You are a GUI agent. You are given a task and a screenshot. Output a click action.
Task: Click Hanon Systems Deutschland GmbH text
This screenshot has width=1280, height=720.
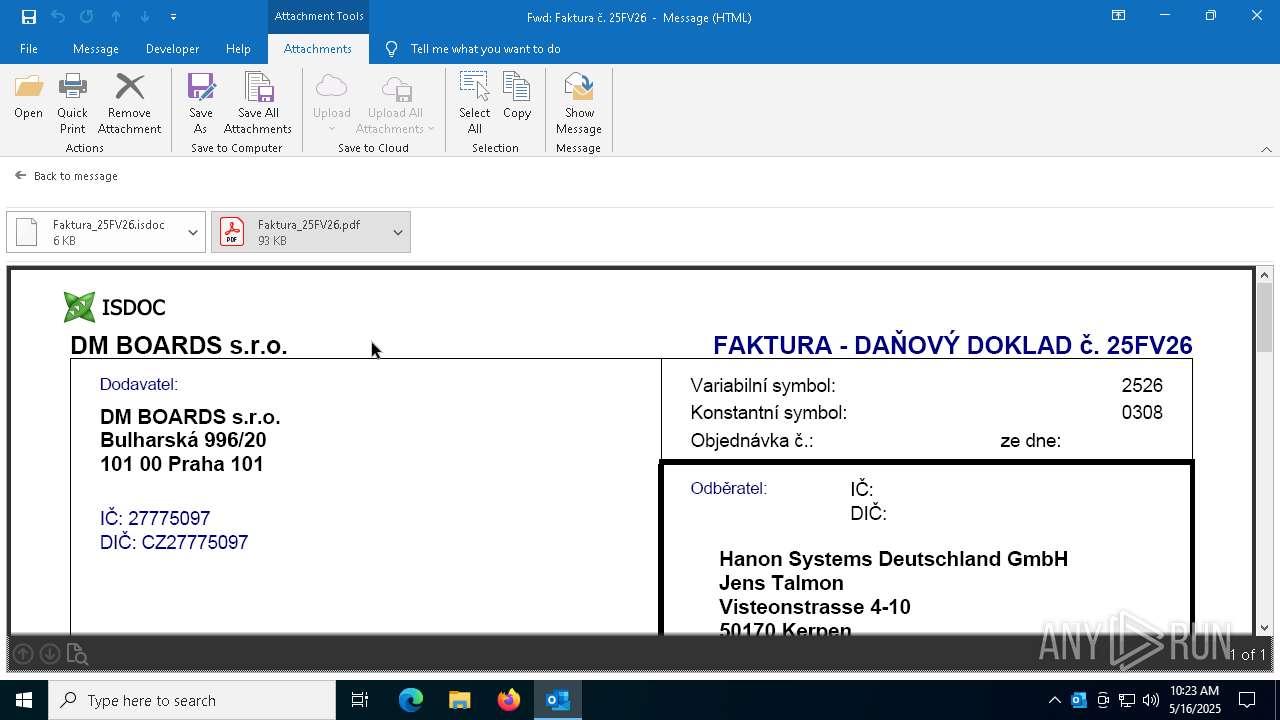[893, 559]
